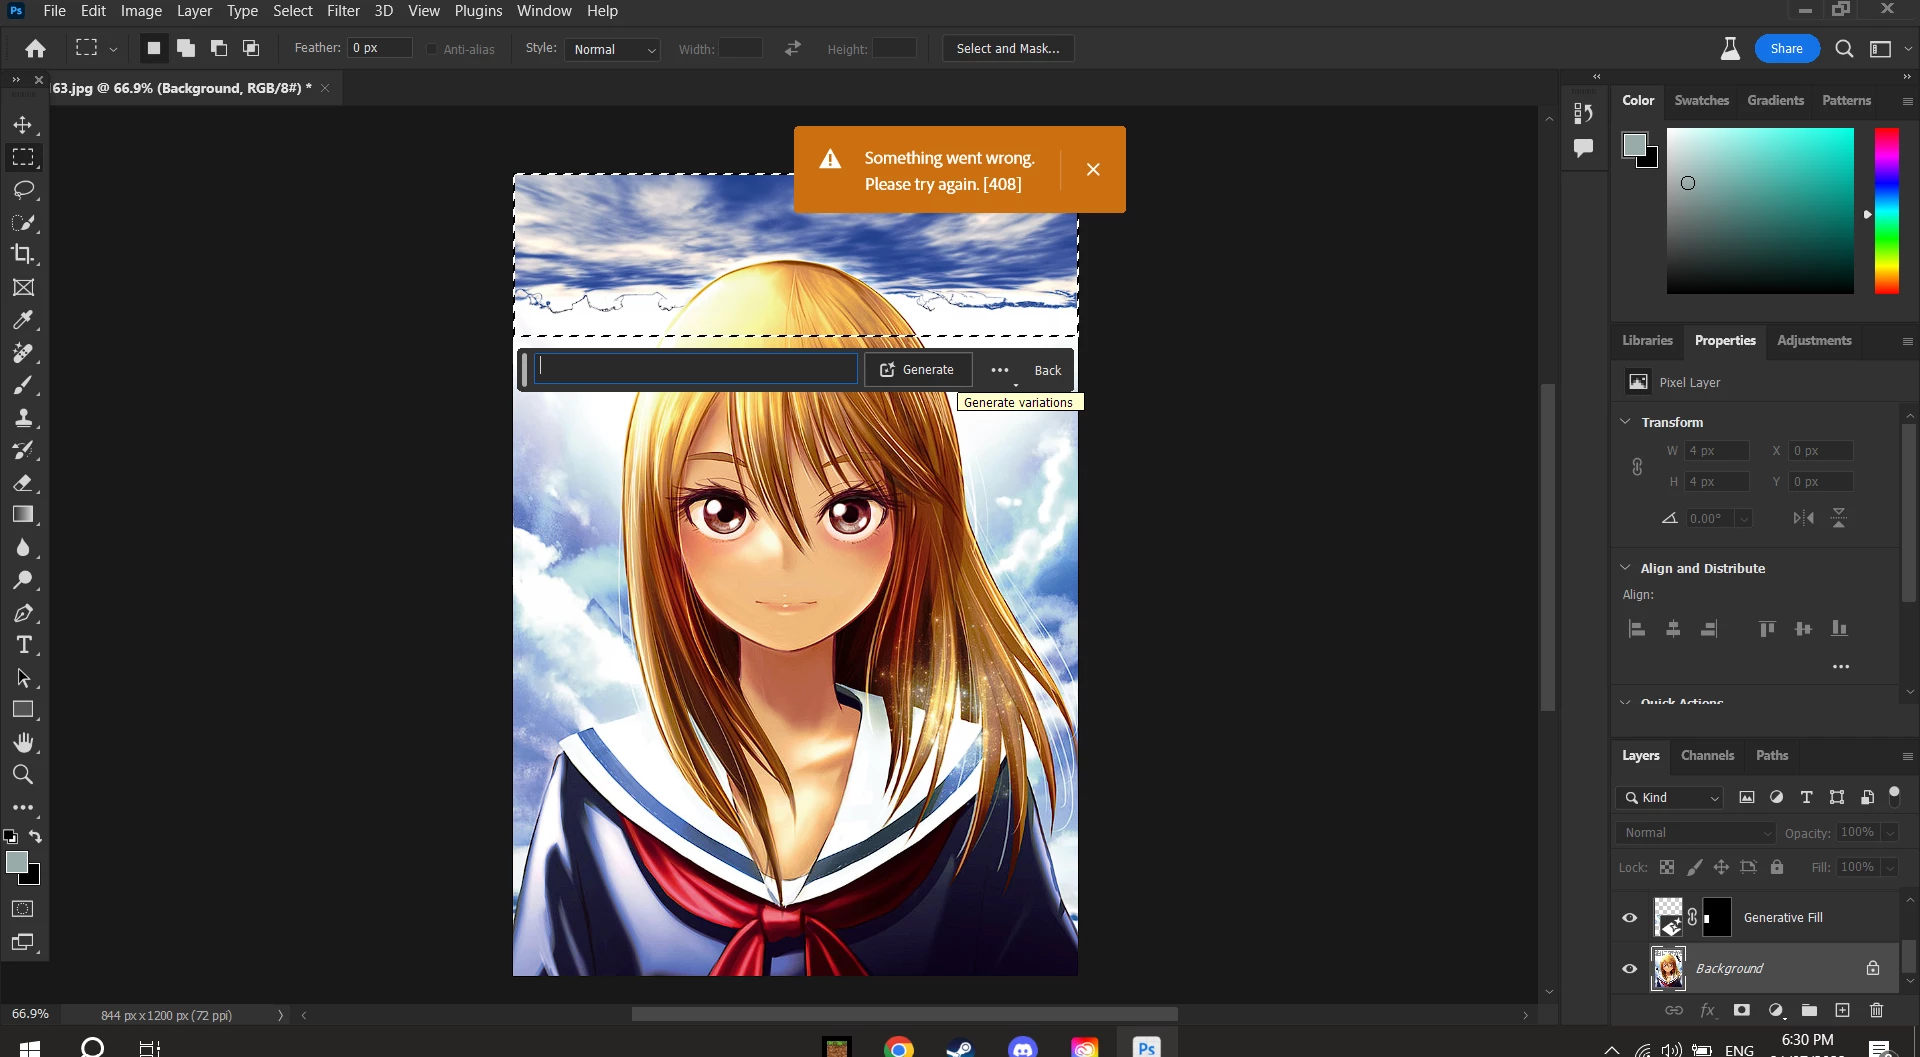Toggle Quick Mask mode
The height and width of the screenshot is (1057, 1920).
click(23, 909)
